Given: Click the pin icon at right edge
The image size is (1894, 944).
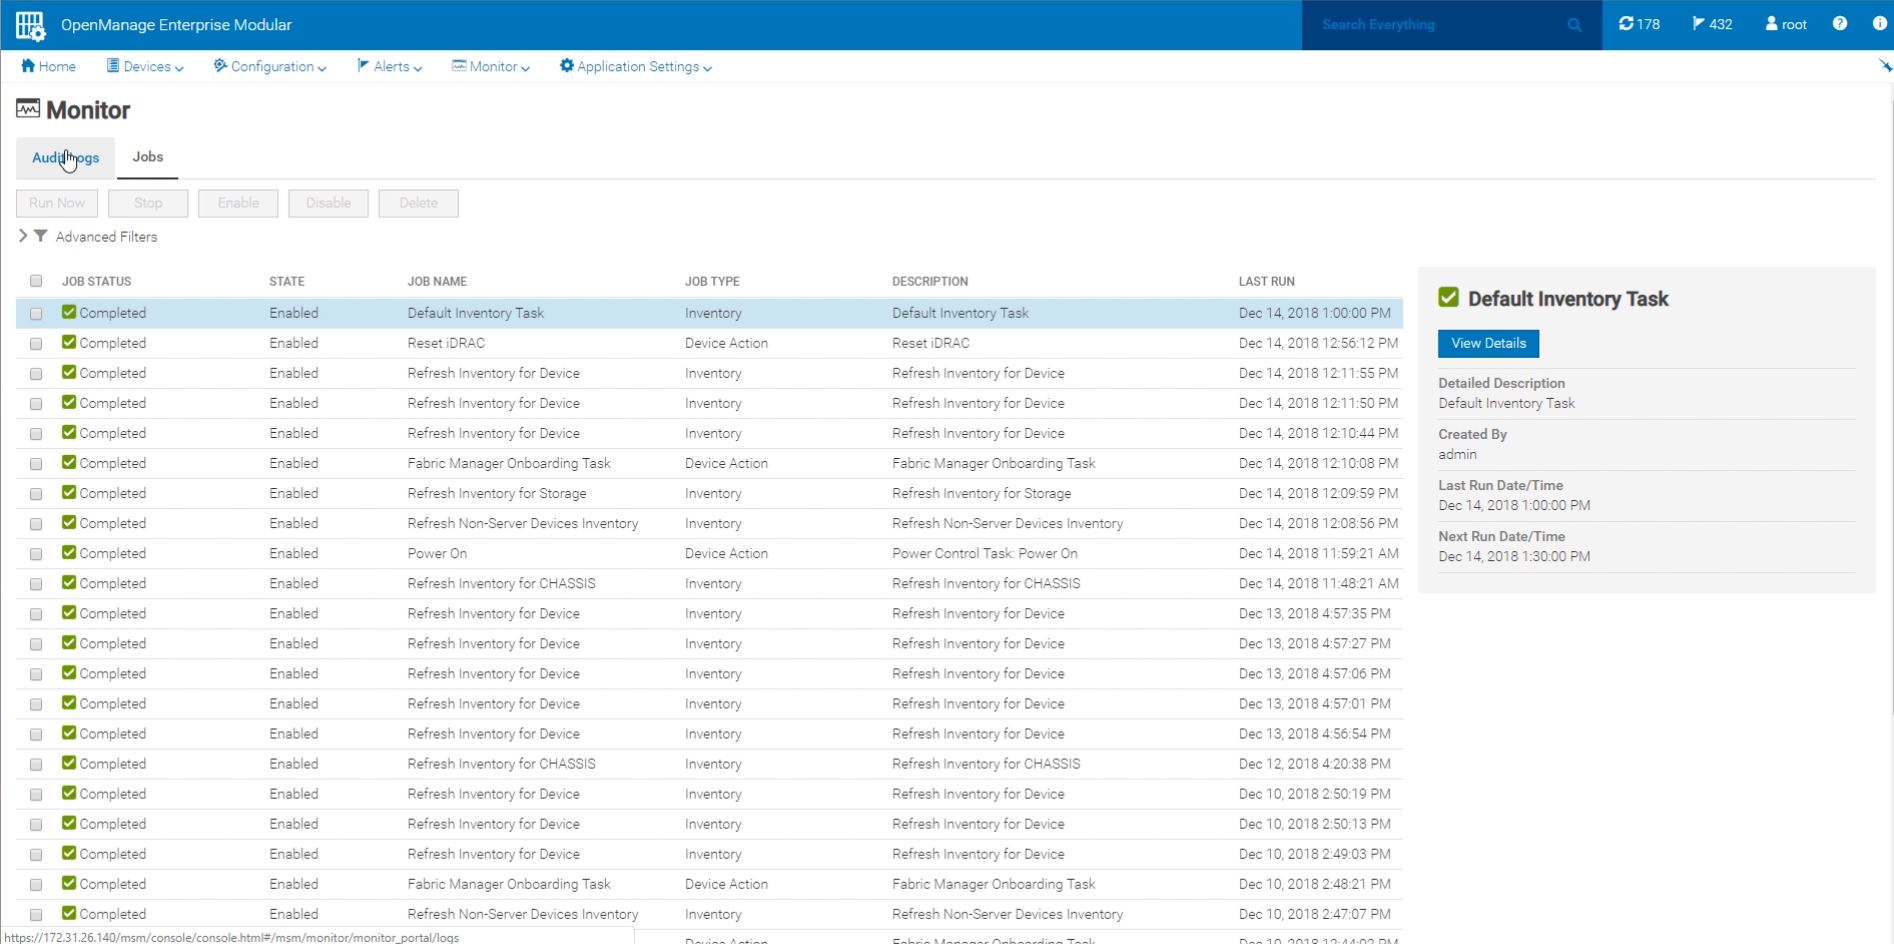Looking at the screenshot, I should coord(1885,66).
